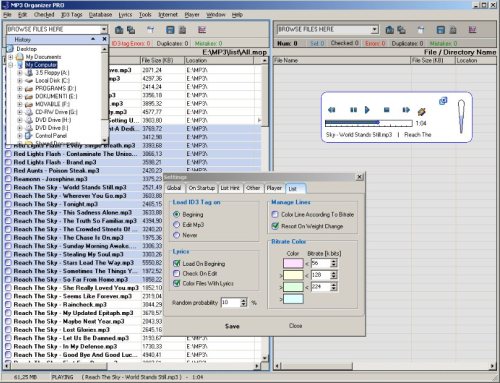Viewport: 500px width, 383px height.
Task: Collapse the My Computer tree node
Action: pos(11,65)
